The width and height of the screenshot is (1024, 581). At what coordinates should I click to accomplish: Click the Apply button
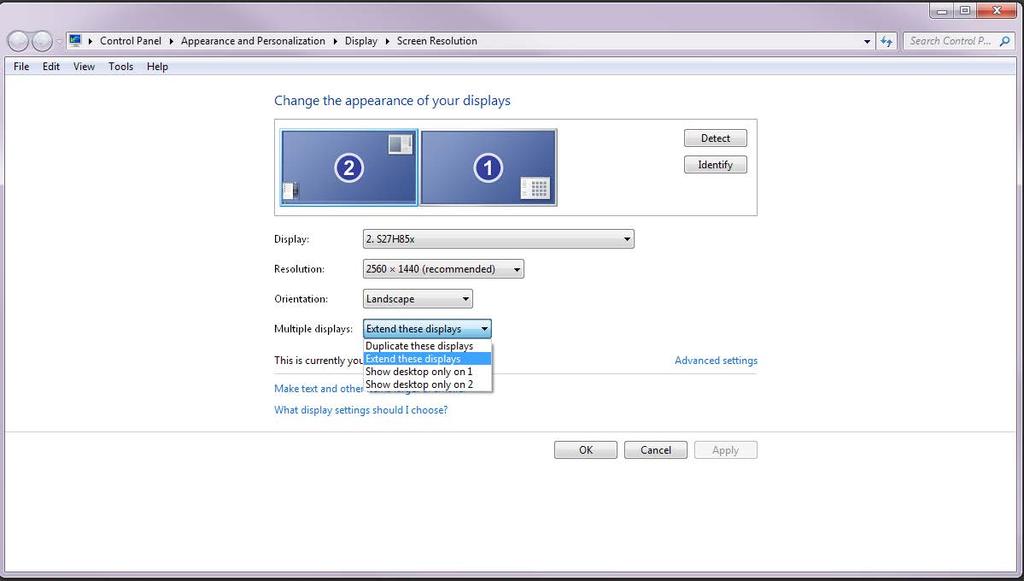[726, 450]
